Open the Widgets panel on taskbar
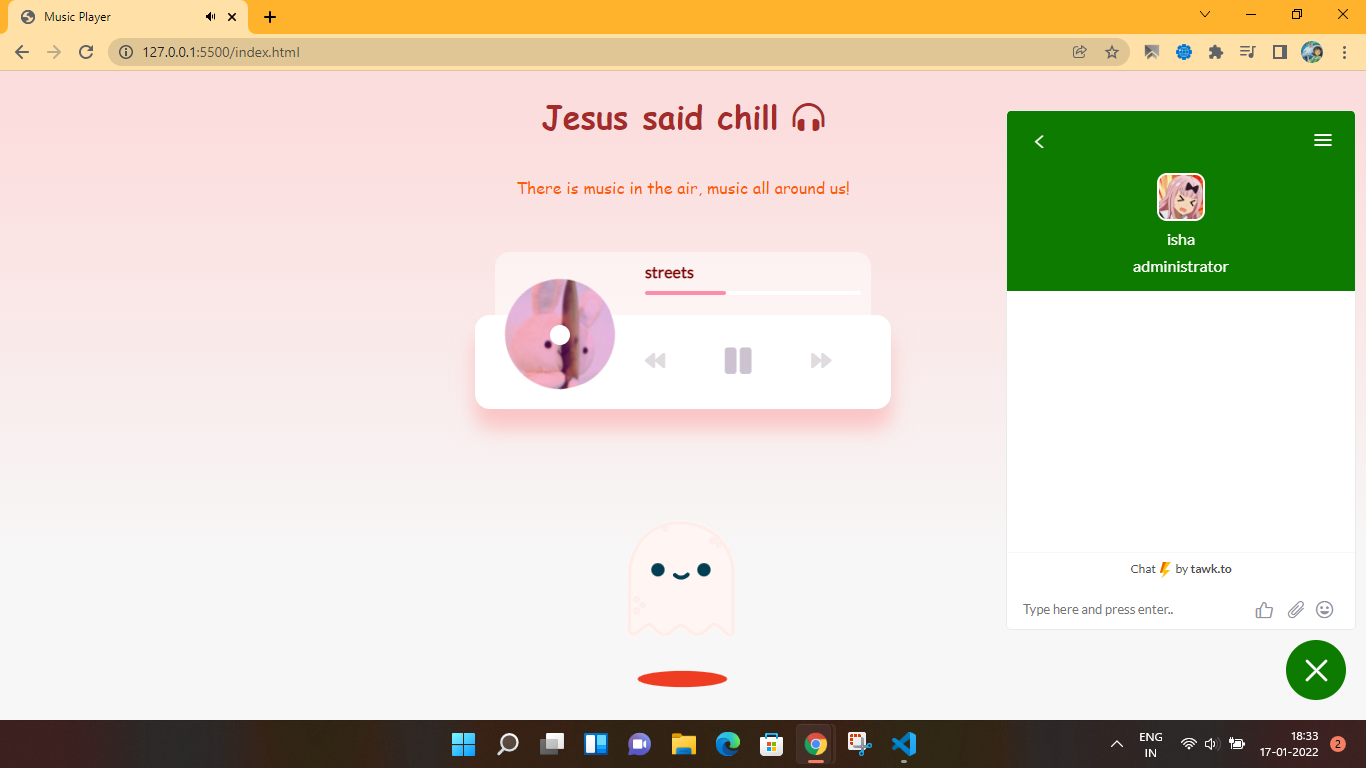 pos(596,744)
